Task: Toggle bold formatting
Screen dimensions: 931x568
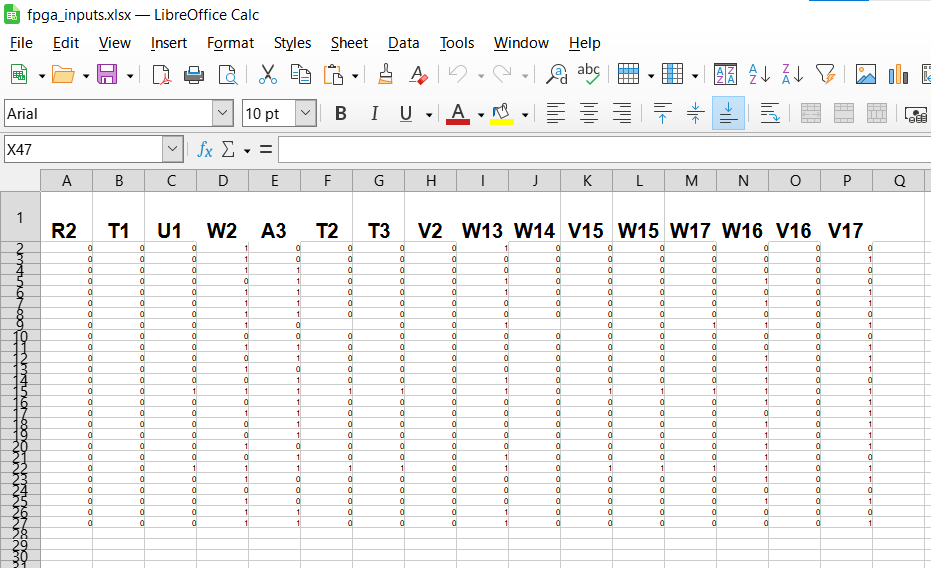Action: 340,113
